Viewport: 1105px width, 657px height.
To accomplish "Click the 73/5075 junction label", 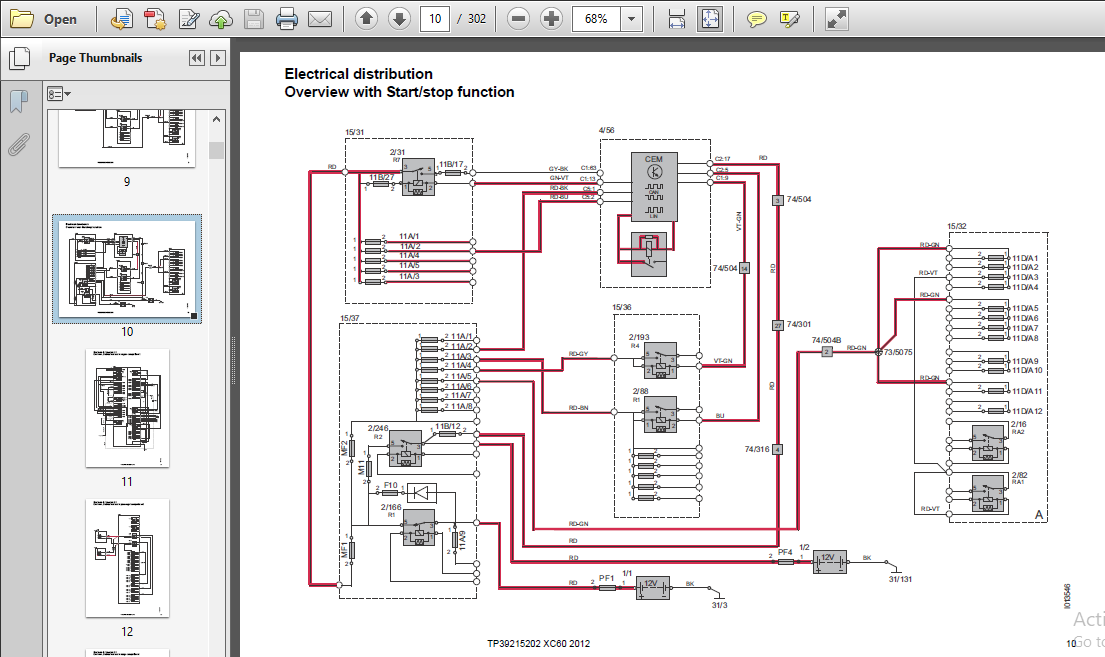I will coord(898,352).
